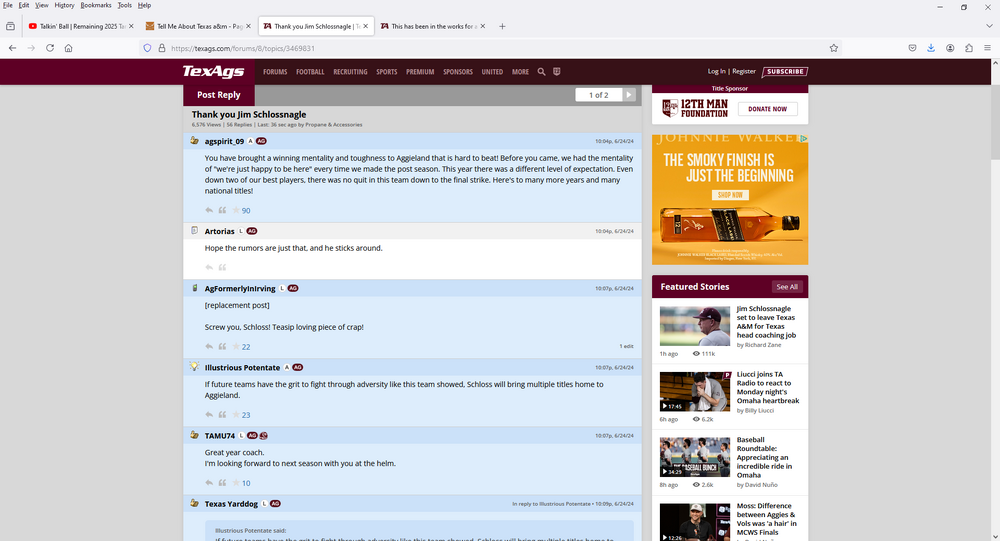Click reply arrow on agspirit_09's post
The height and width of the screenshot is (541, 1000).
[x=209, y=211]
